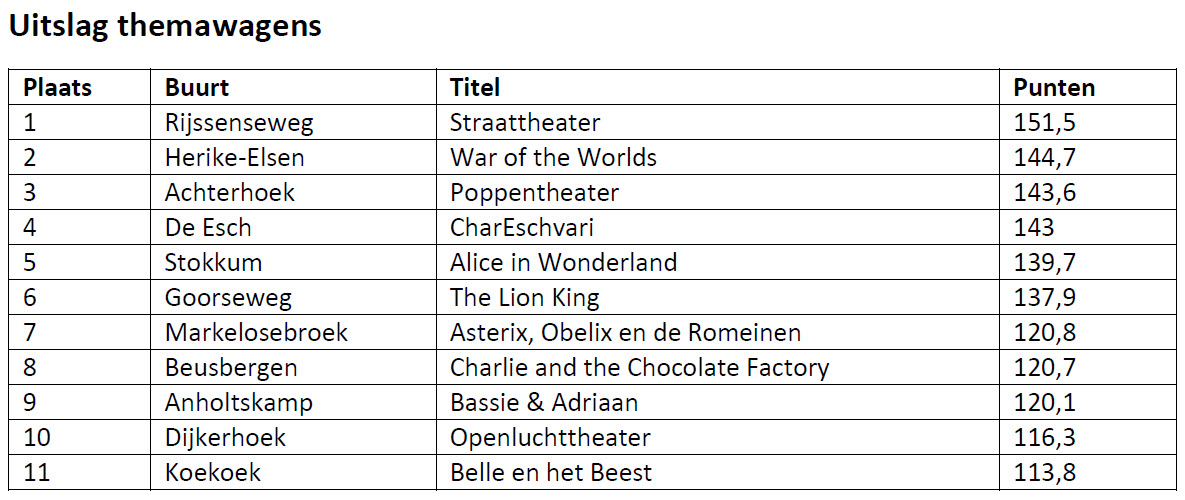This screenshot has width=1185, height=500.
Task: Click the 'Titel' column header
Action: 475,88
